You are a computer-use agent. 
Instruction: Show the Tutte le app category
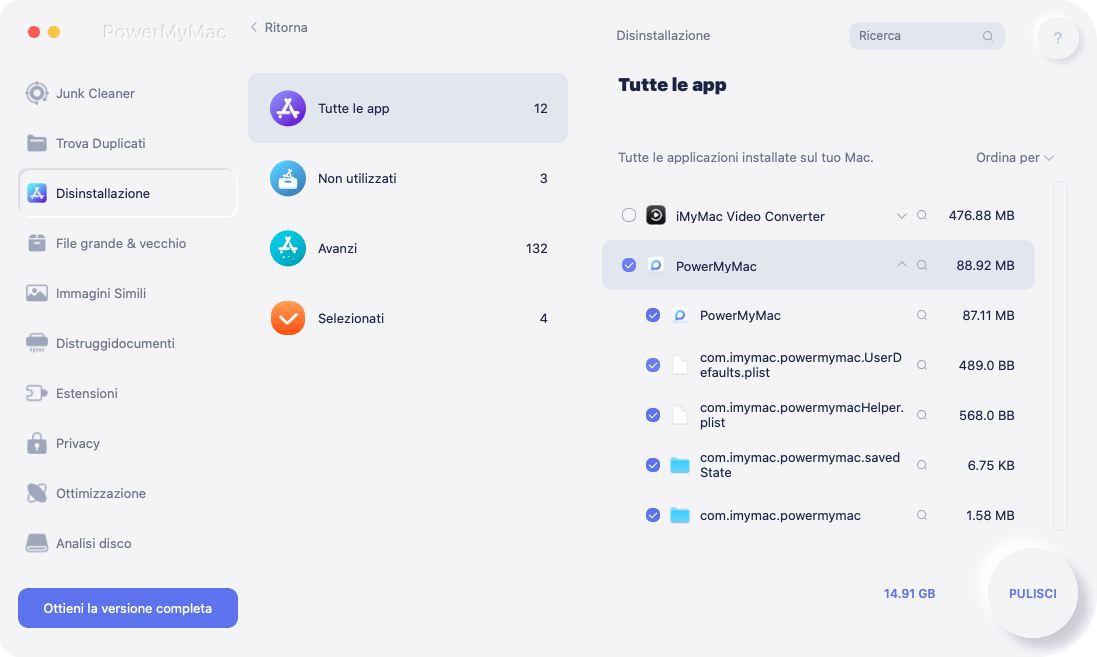pyautogui.click(x=408, y=108)
